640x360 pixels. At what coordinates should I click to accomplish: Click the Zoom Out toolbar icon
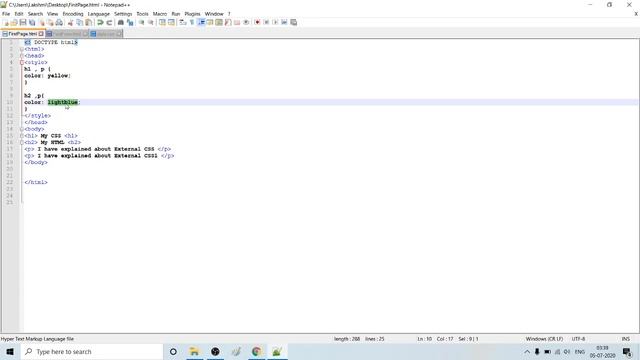coord(151,22)
